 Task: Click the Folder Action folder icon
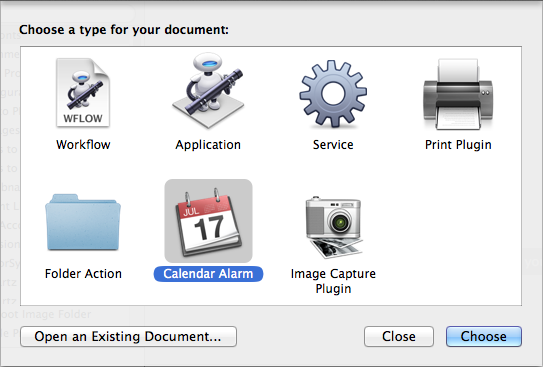[83, 222]
